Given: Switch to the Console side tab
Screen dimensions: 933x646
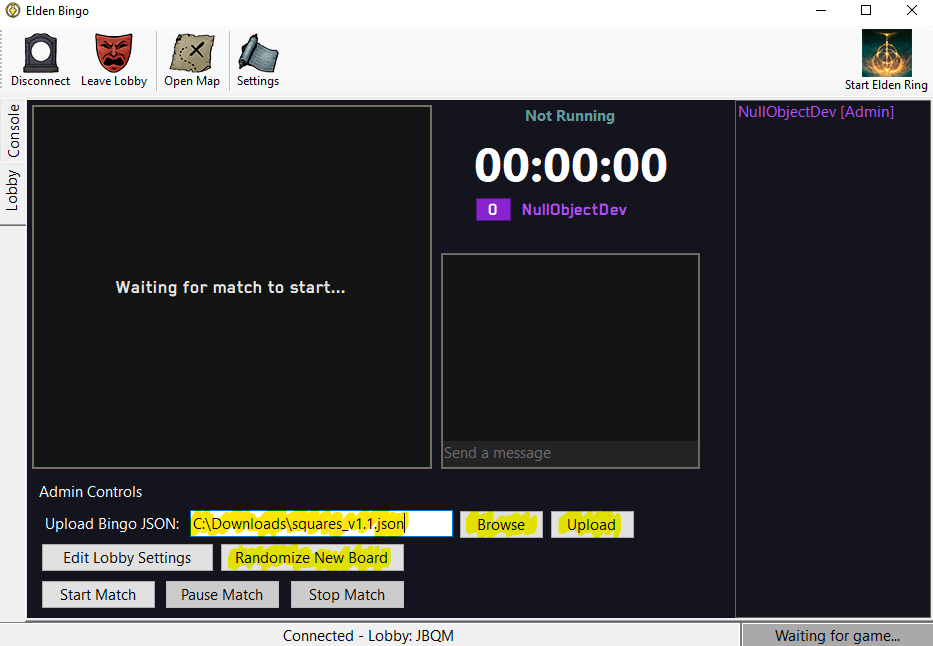Looking at the screenshot, I should click(x=13, y=131).
